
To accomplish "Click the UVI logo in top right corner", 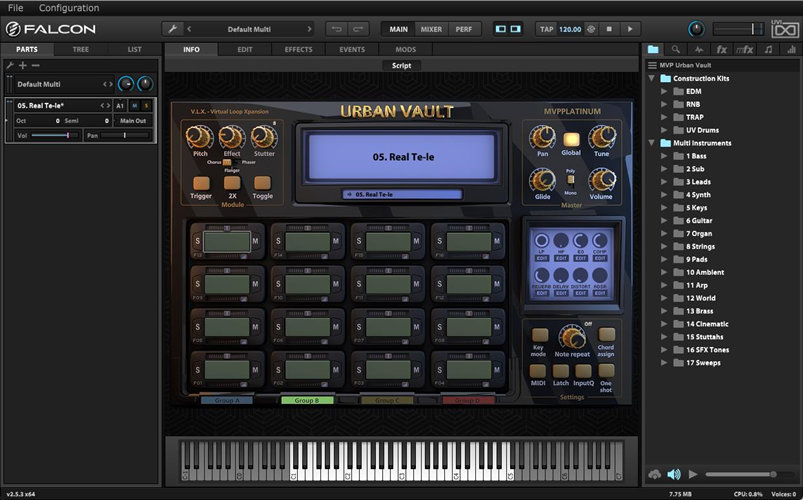I will (784, 29).
